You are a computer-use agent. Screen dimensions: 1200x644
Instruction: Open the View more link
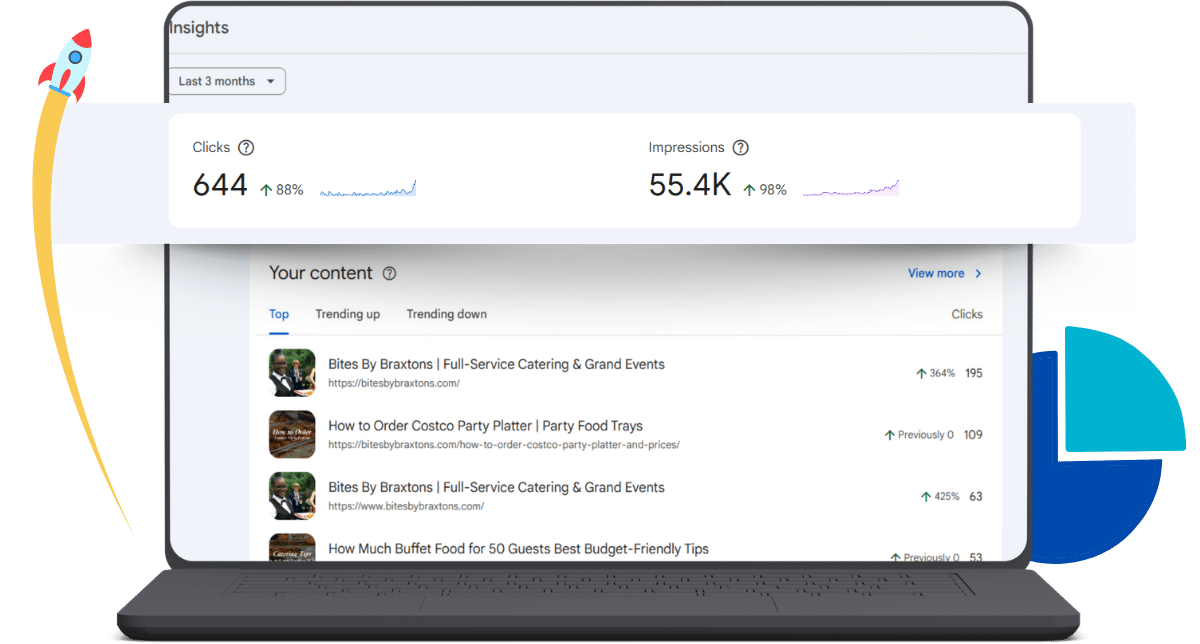click(935, 273)
